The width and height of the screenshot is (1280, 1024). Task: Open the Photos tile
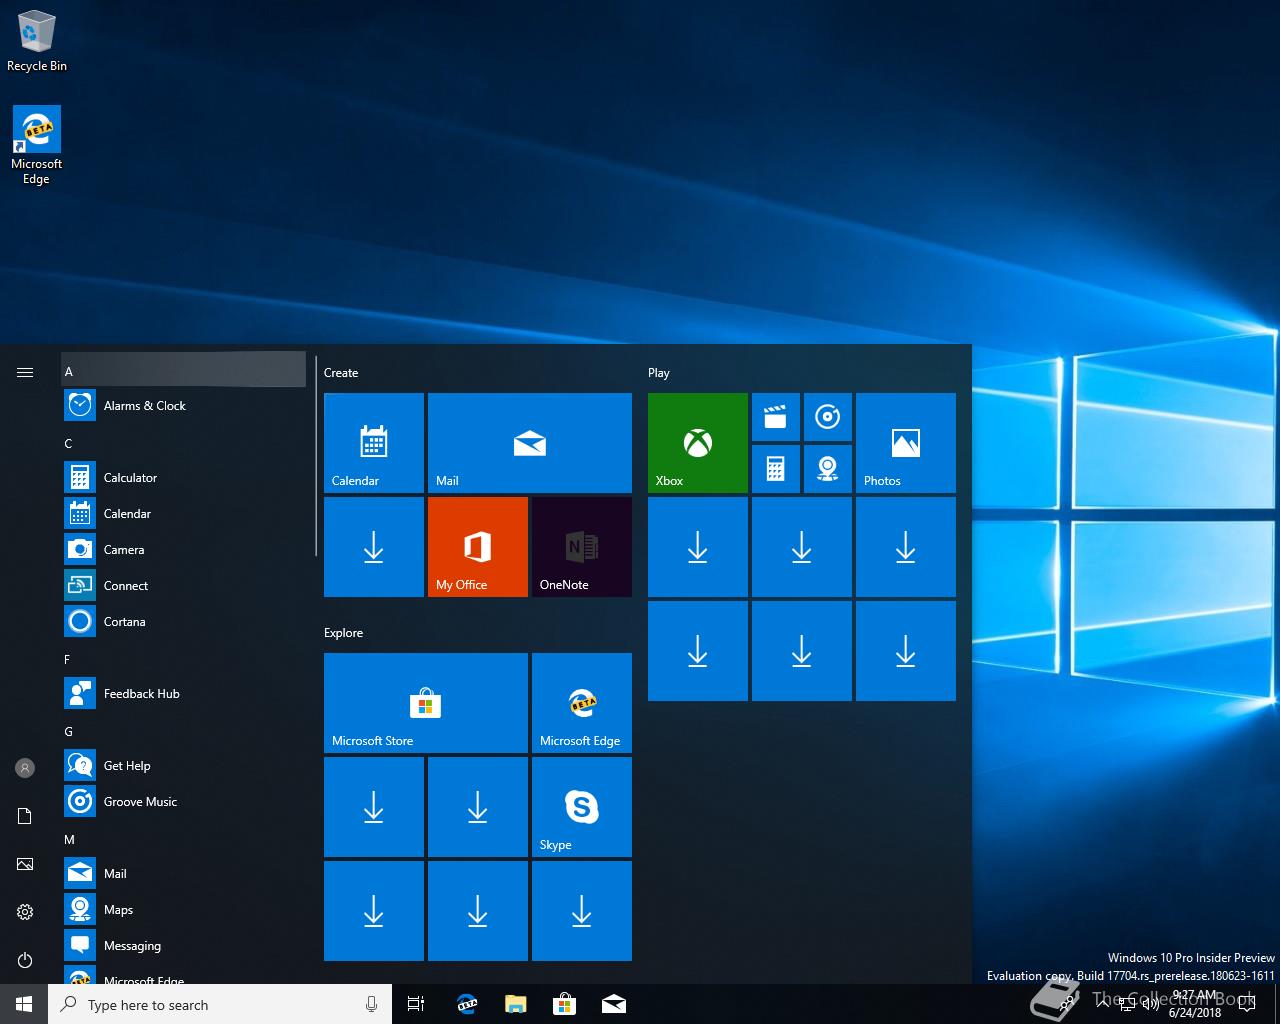(906, 443)
